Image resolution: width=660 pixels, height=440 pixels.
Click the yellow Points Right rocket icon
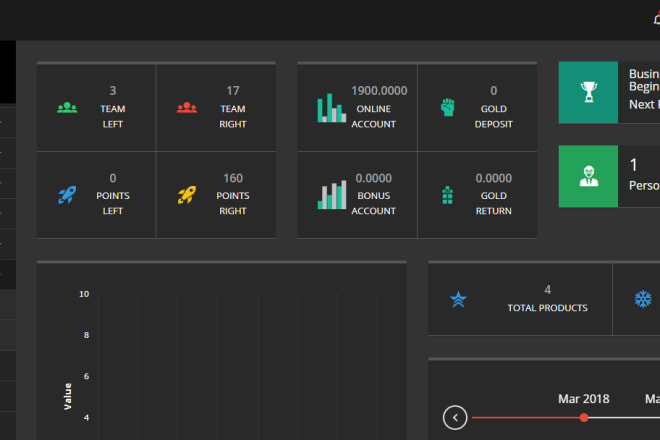(187, 195)
